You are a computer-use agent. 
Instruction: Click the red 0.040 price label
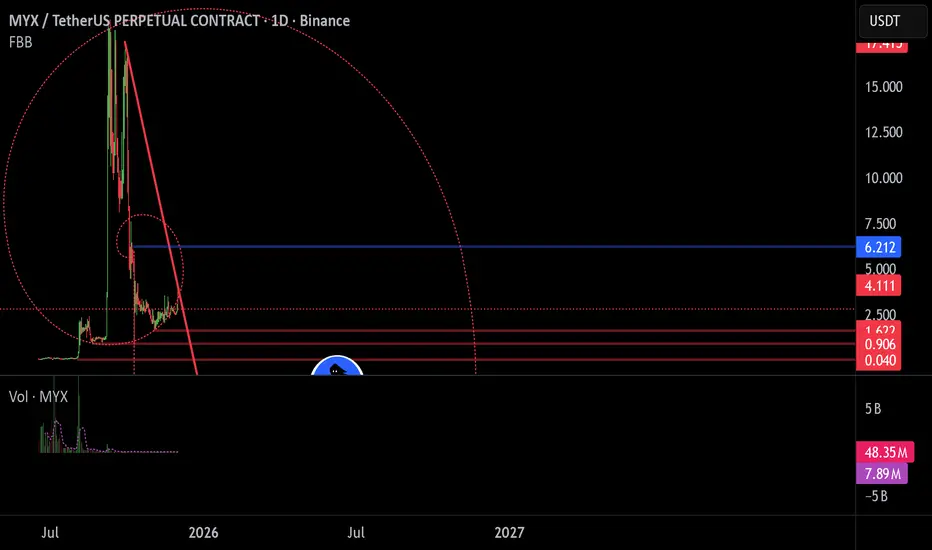(879, 361)
